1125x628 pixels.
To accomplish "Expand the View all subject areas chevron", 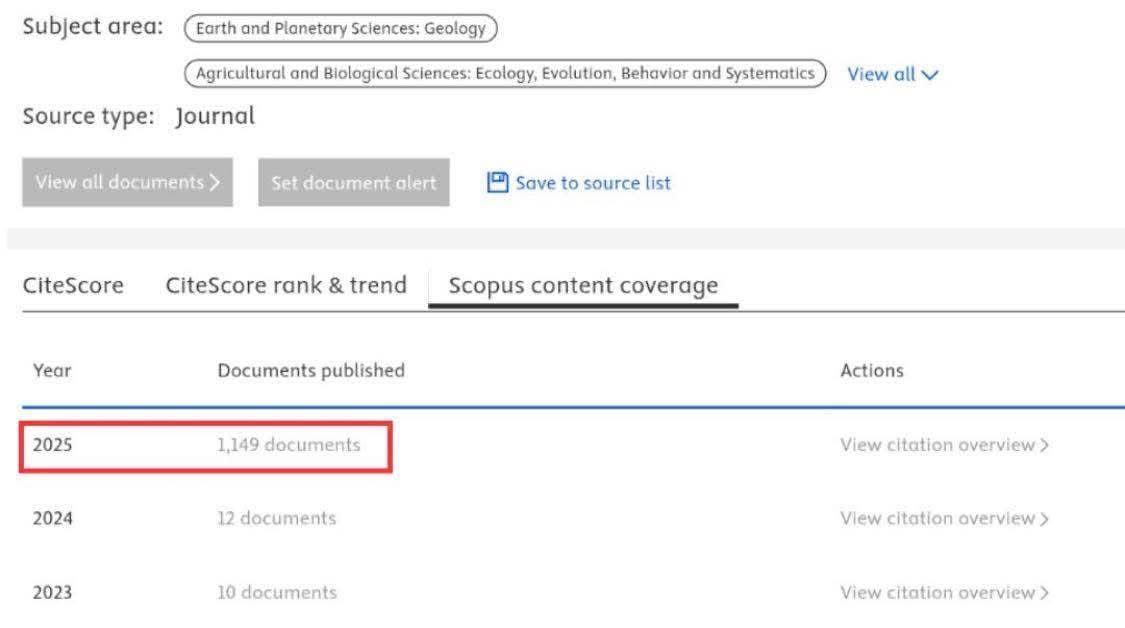I will (932, 75).
